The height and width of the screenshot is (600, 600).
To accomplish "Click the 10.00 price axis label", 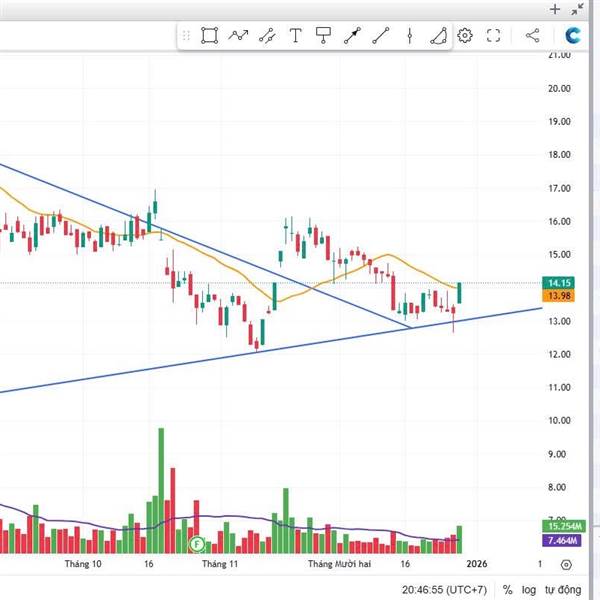I will [559, 421].
